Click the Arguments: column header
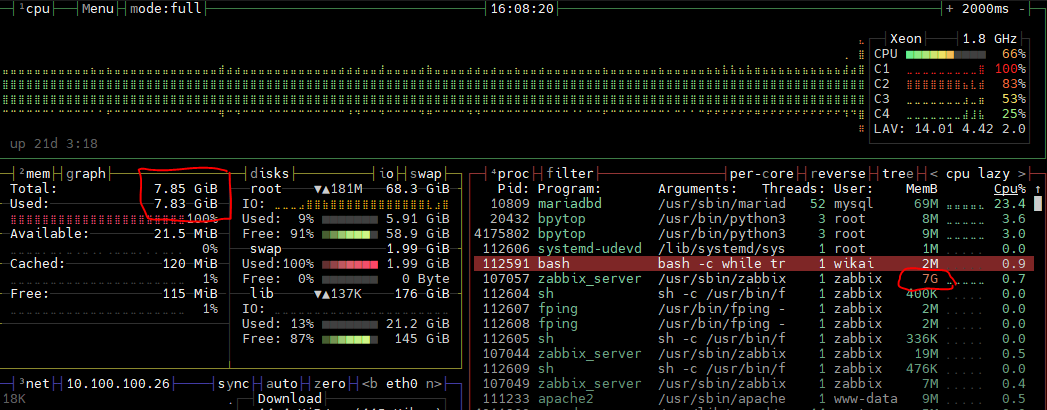1047x410 pixels. [x=698, y=189]
